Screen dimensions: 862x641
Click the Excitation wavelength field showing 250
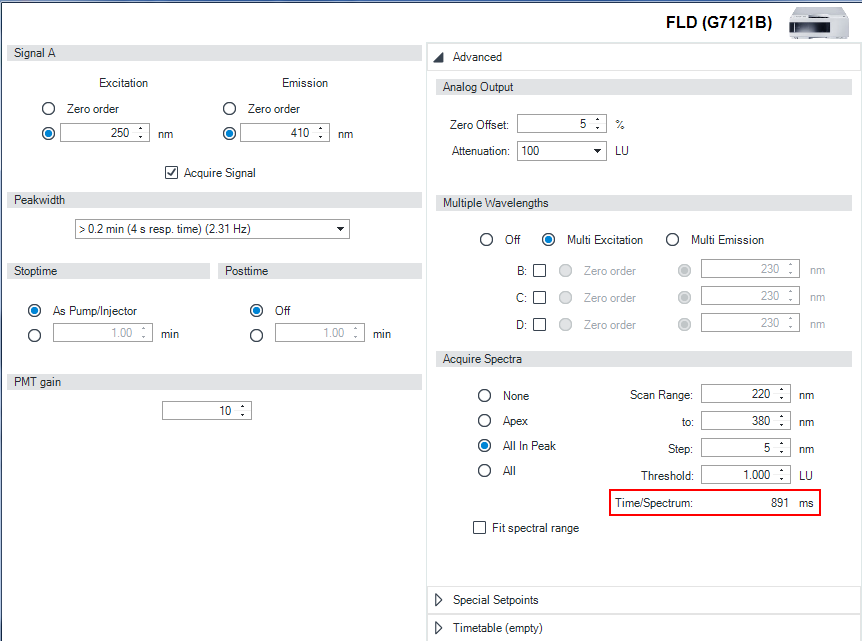tap(97, 133)
